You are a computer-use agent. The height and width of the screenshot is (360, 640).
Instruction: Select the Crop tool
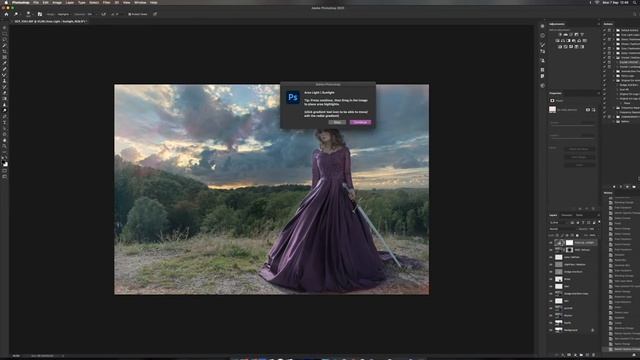(4, 52)
